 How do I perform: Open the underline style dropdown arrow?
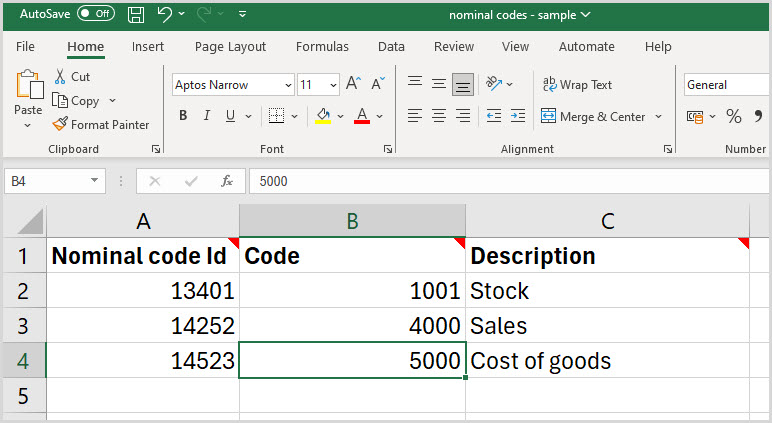(248, 116)
